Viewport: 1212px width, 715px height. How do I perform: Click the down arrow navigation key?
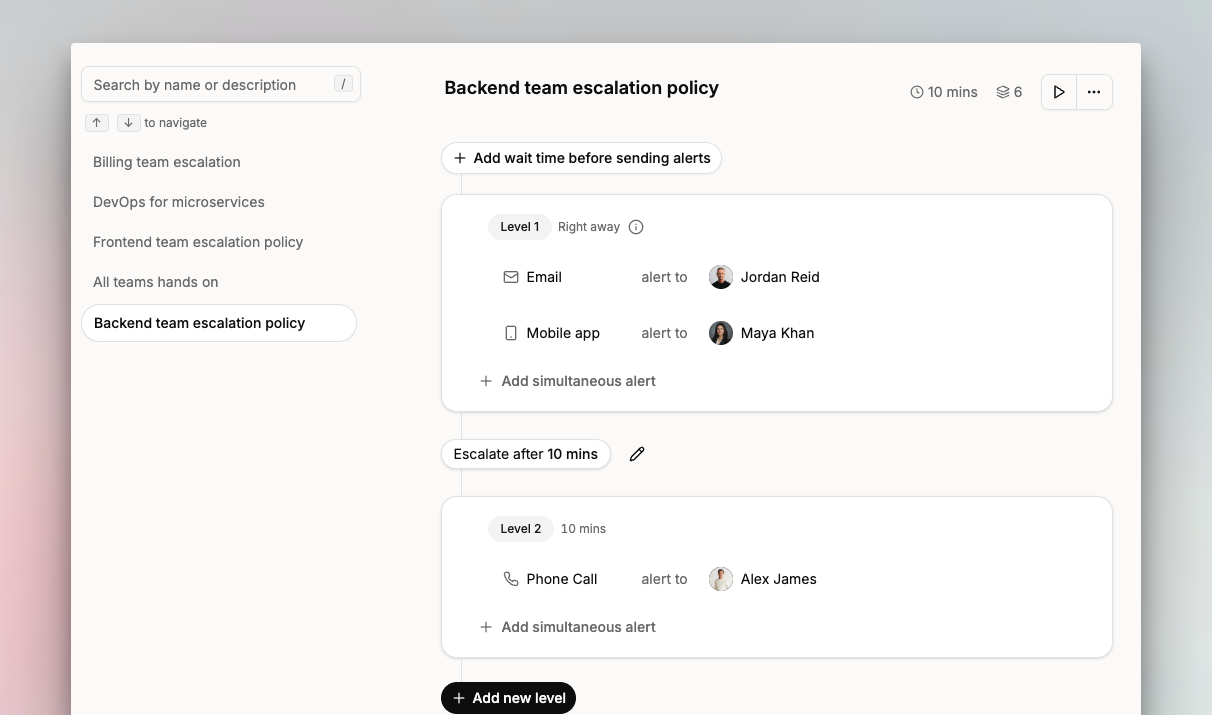[128, 123]
